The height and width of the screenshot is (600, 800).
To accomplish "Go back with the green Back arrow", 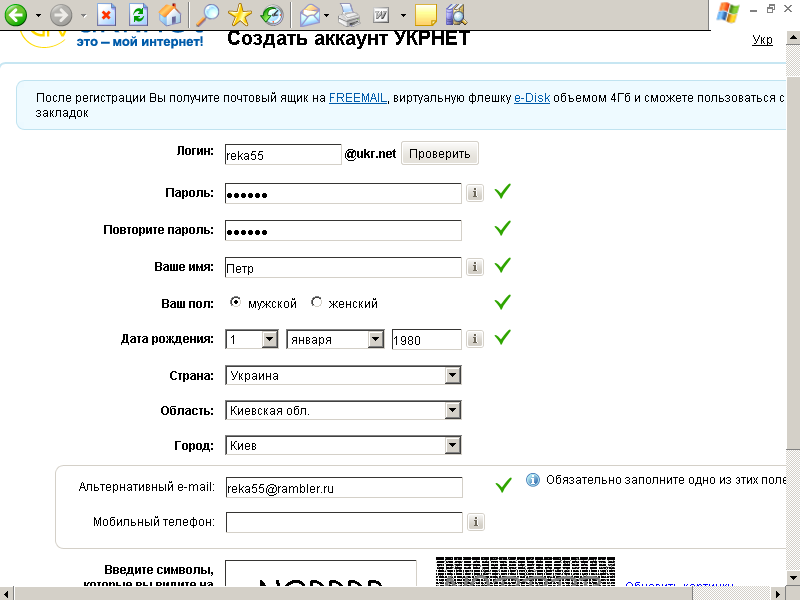I will (x=16, y=15).
